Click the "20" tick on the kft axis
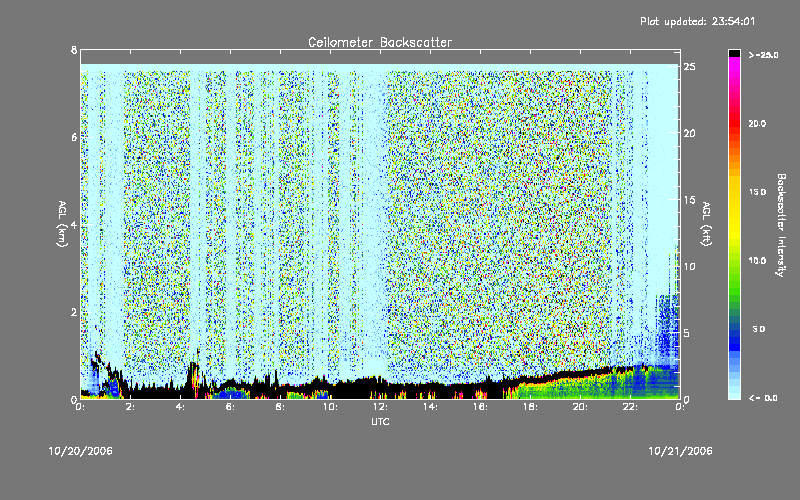 [x=689, y=133]
